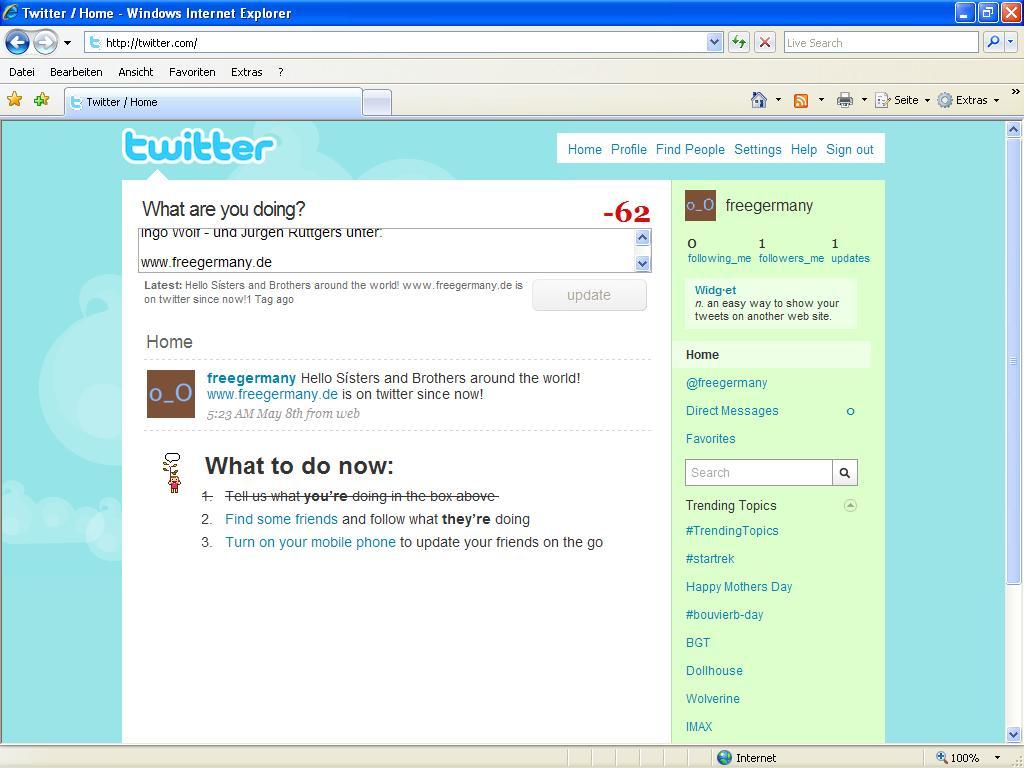Open the Help link
Screen dimensions: 1024x768
click(804, 150)
